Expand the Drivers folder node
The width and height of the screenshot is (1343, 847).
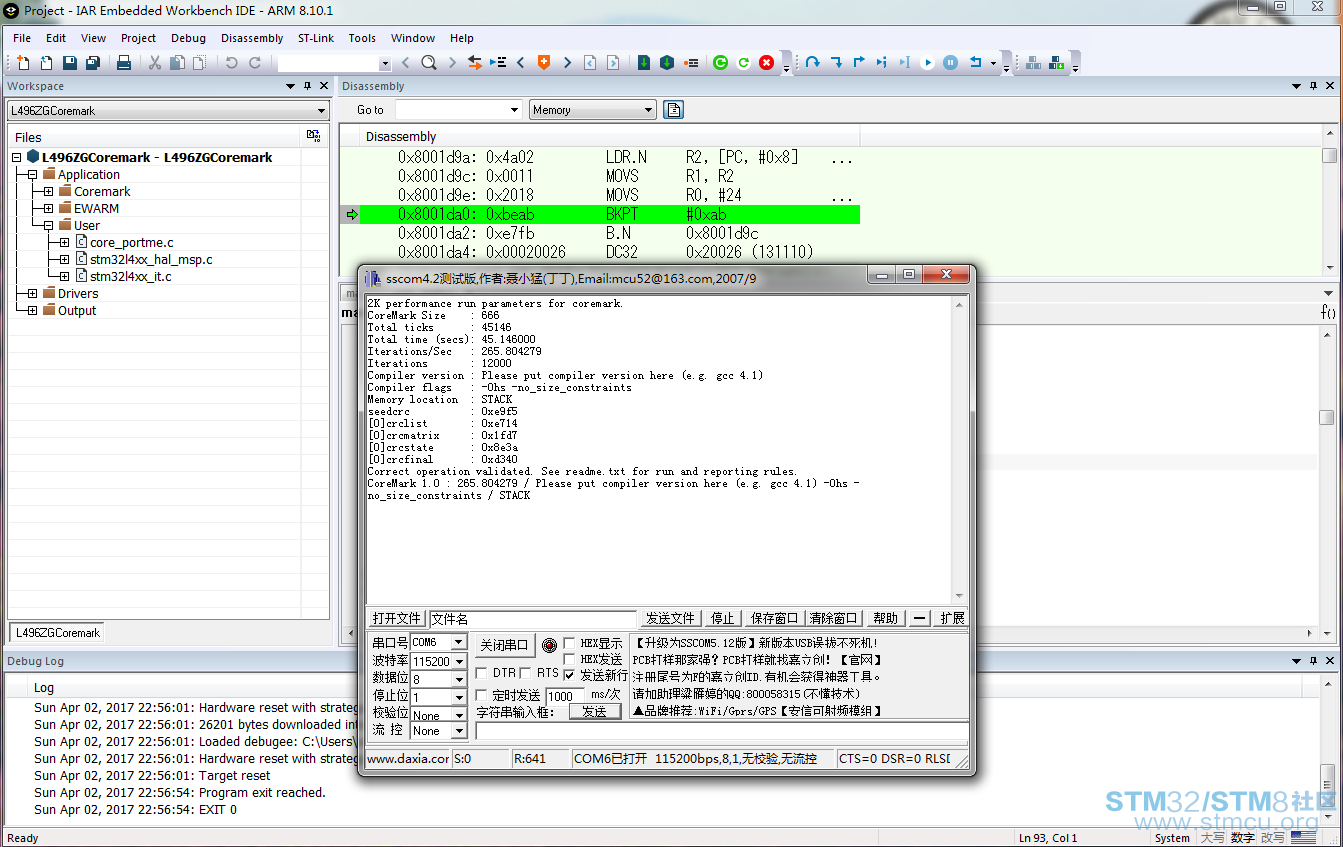click(x=32, y=293)
